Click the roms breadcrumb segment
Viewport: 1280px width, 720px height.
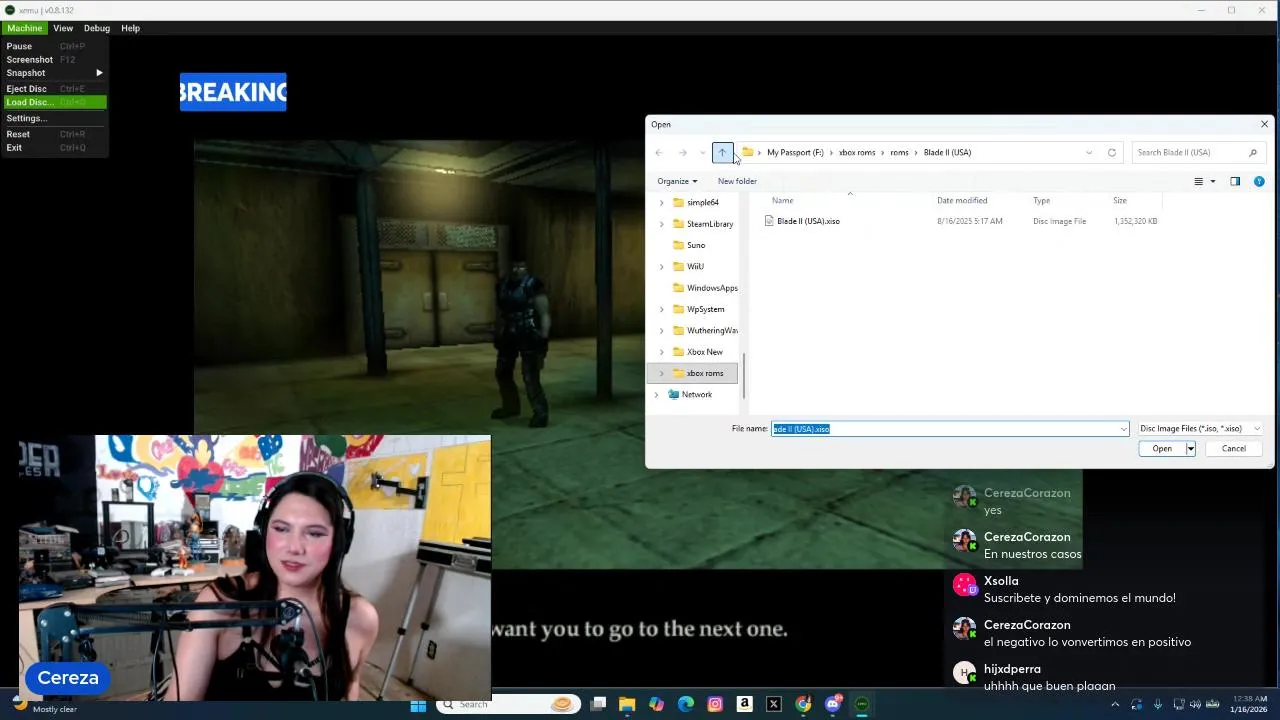point(899,152)
